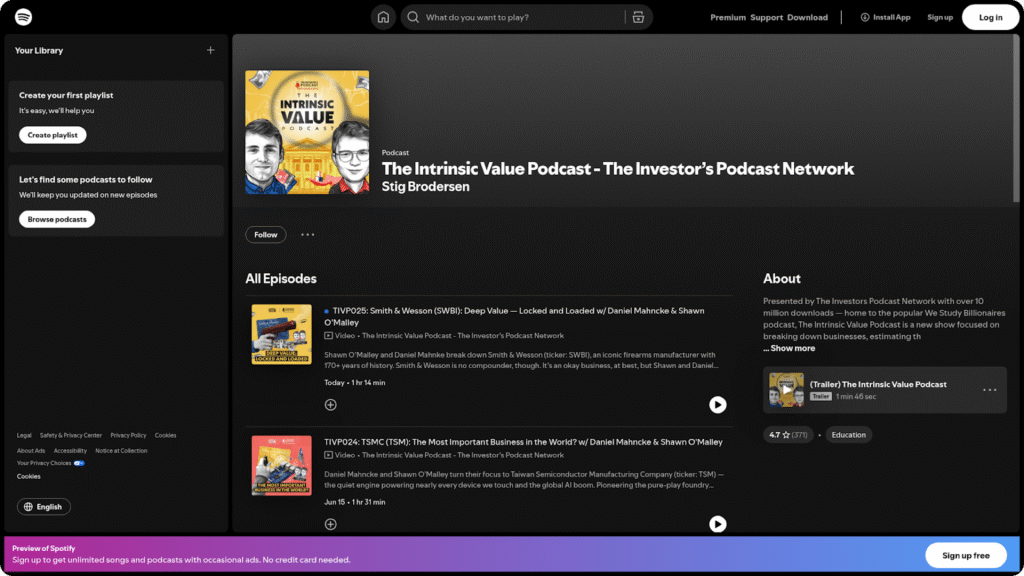Play the TIVP025 Smith & Wesson episode

(x=718, y=405)
